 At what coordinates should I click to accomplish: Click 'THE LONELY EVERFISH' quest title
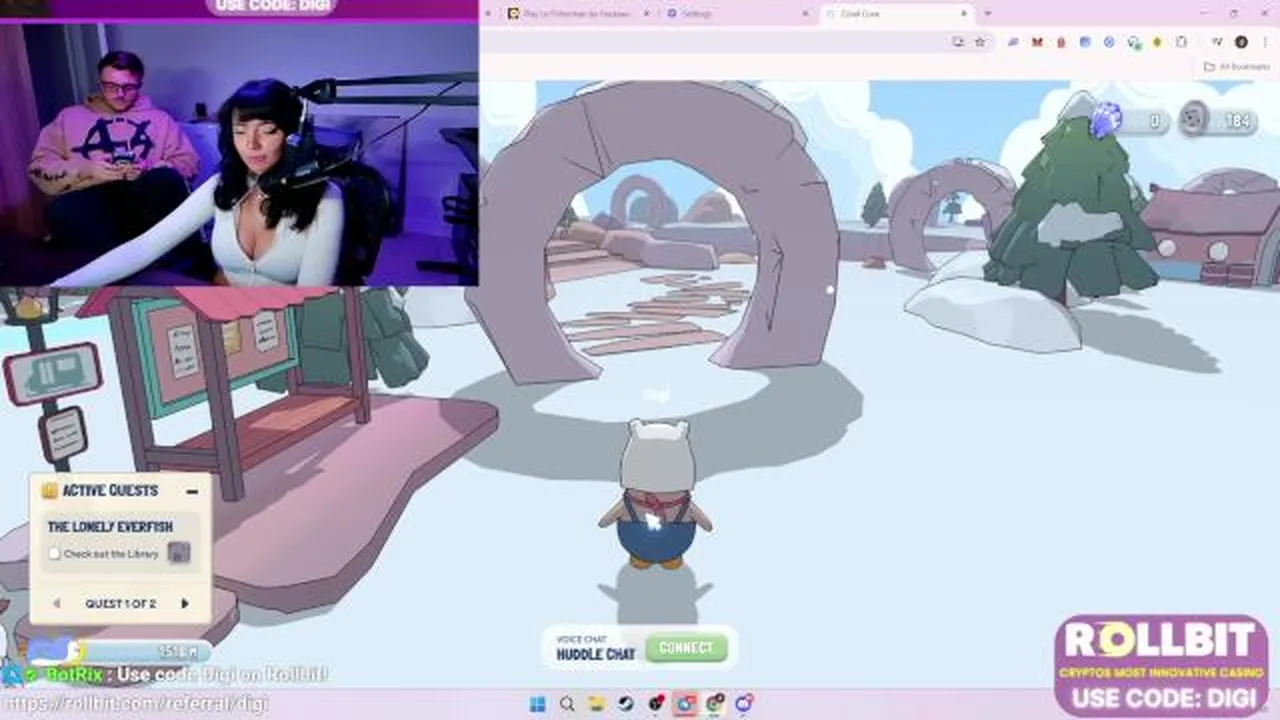[110, 527]
